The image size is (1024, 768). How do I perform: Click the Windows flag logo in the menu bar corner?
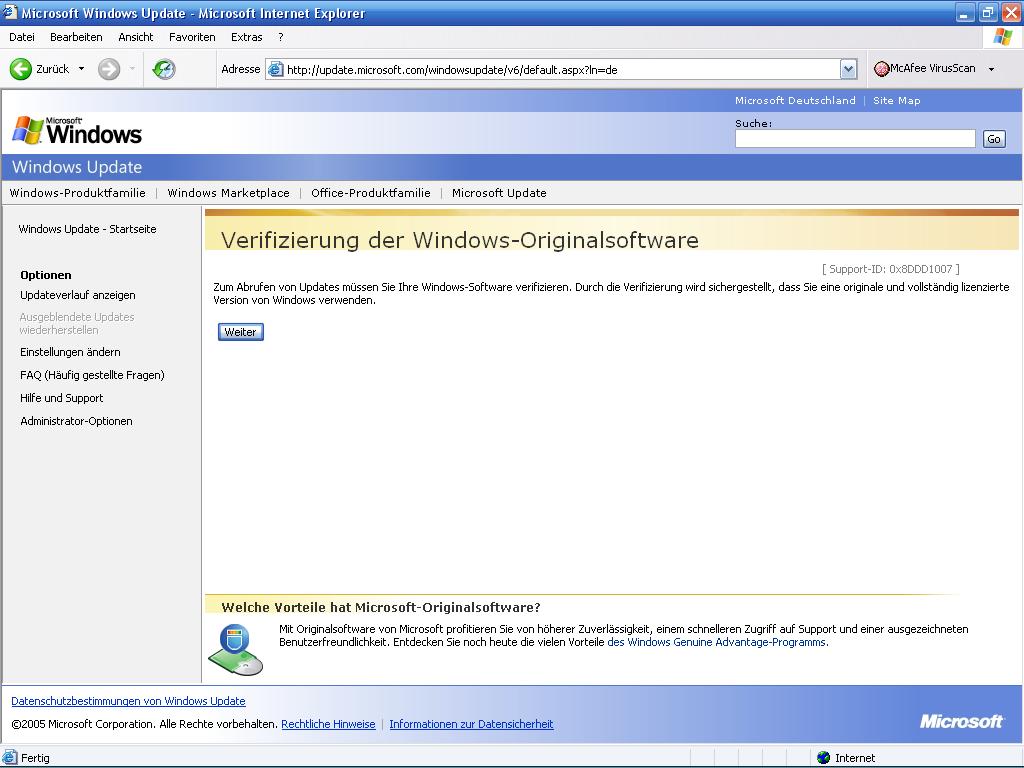[1002, 37]
